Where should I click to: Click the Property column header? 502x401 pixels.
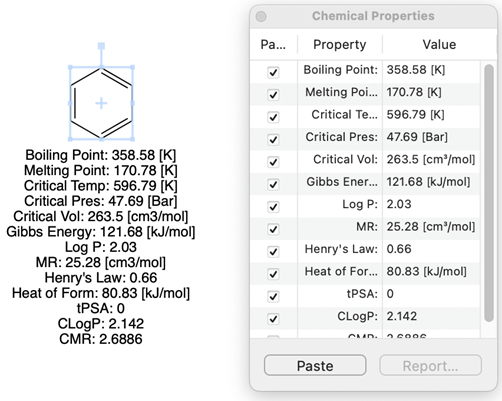pos(340,44)
